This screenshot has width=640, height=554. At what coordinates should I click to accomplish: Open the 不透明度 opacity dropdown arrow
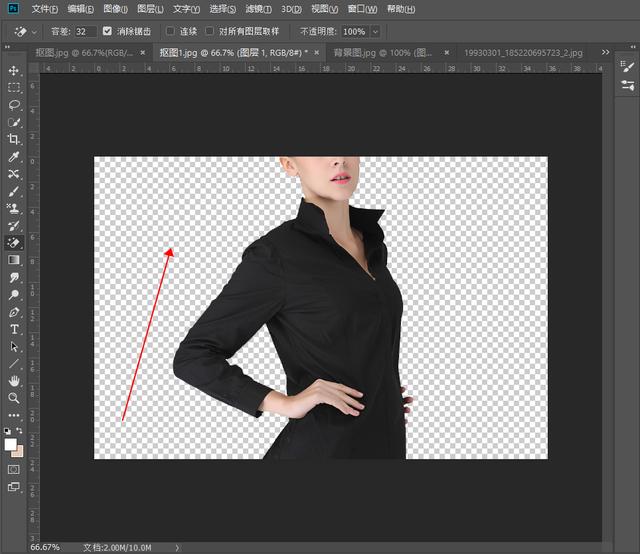[x=376, y=31]
